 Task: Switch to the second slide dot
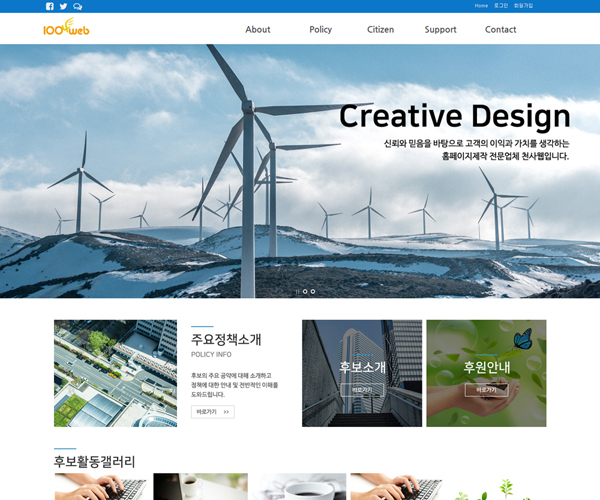305,291
